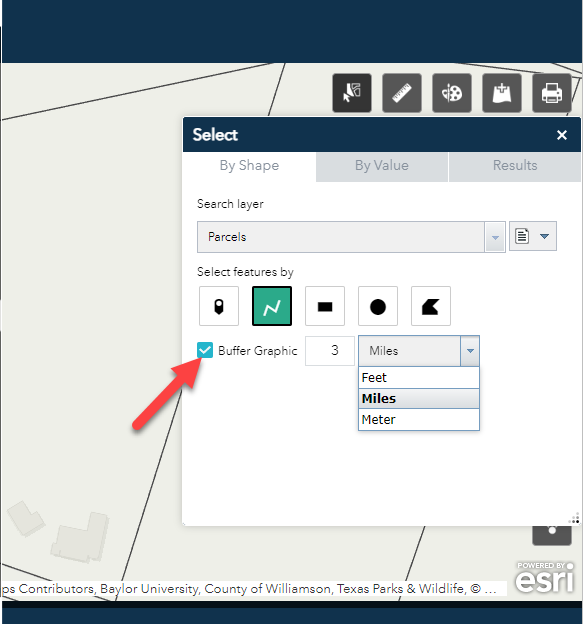Switch to the By Value tab

(x=382, y=166)
